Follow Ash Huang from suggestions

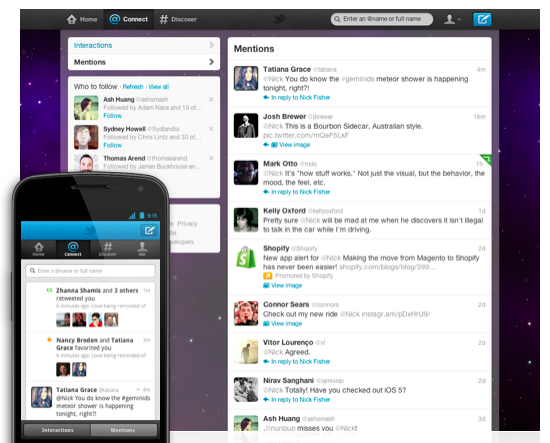pos(112,116)
